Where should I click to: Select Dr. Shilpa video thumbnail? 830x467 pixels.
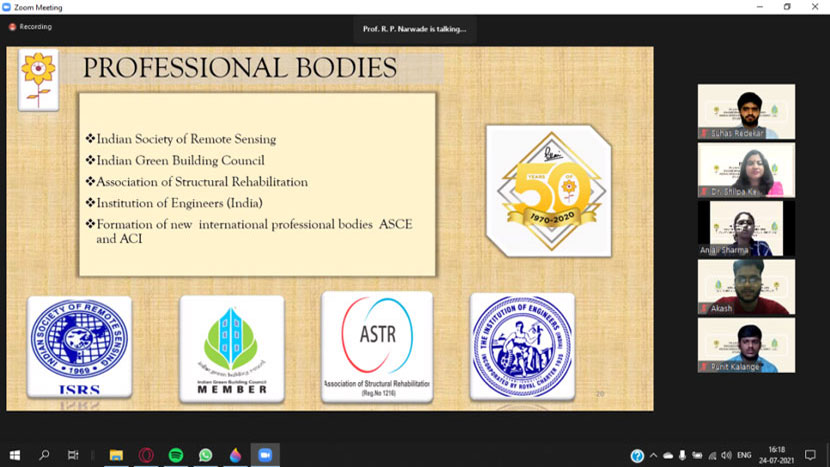point(746,170)
